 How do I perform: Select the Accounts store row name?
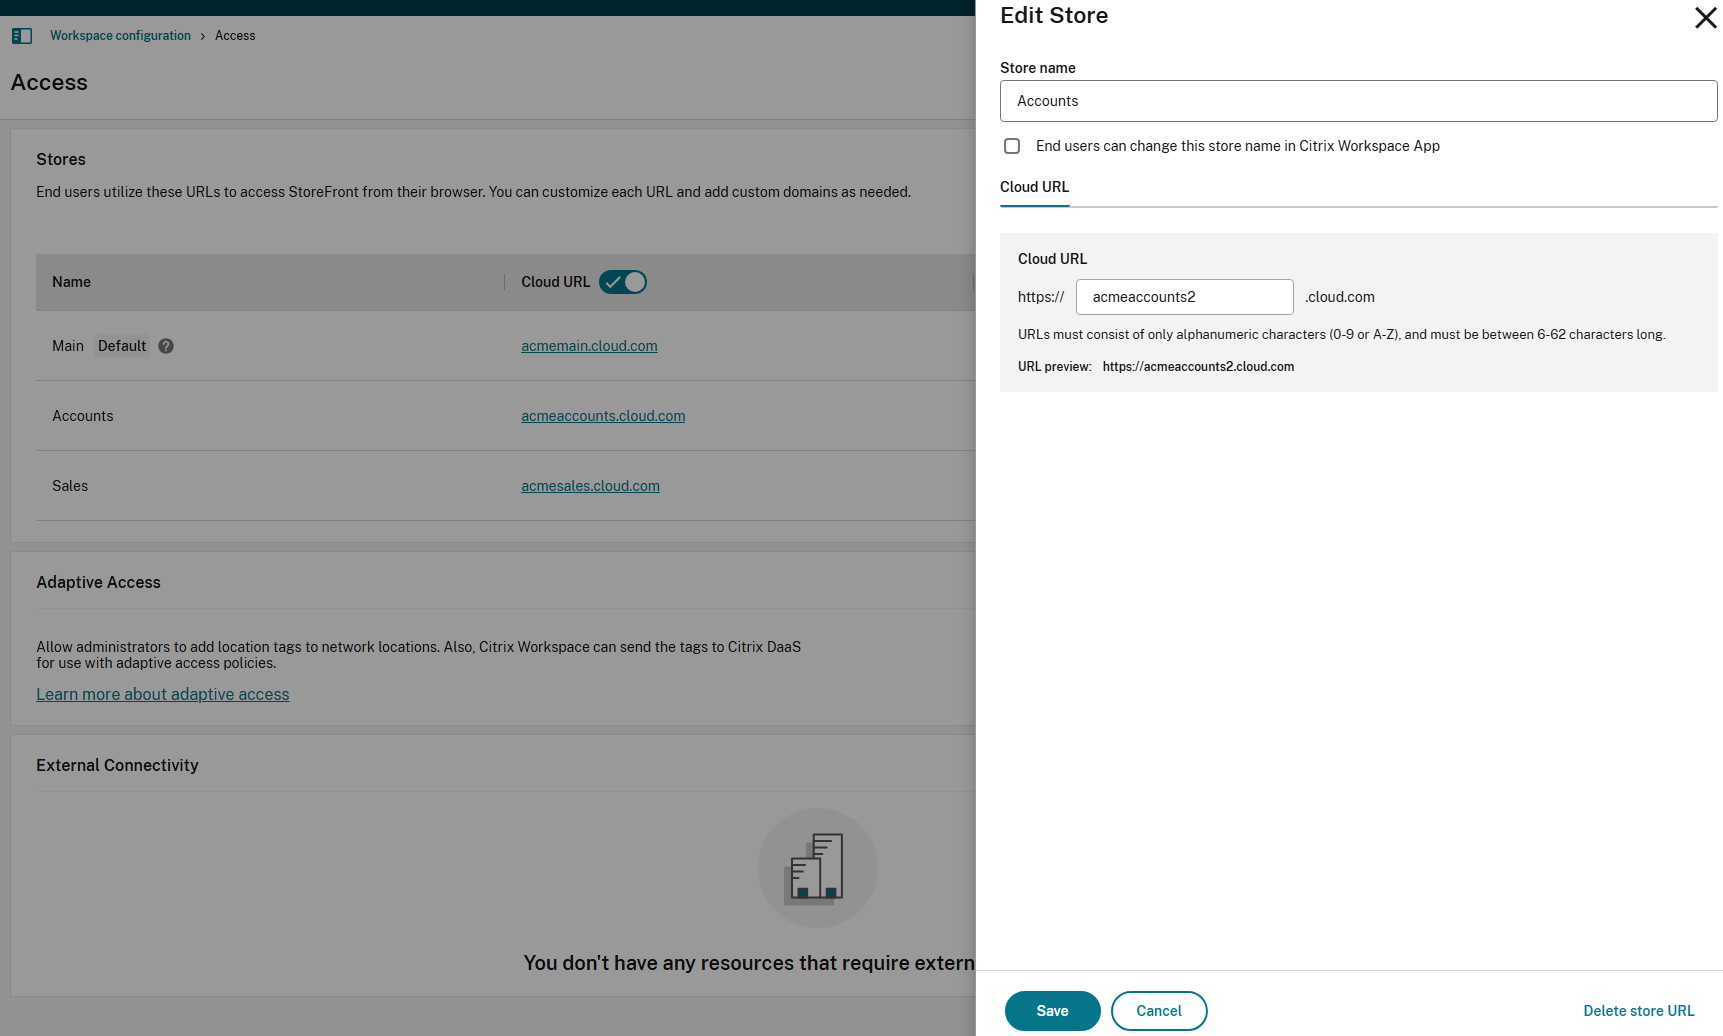[83, 416]
